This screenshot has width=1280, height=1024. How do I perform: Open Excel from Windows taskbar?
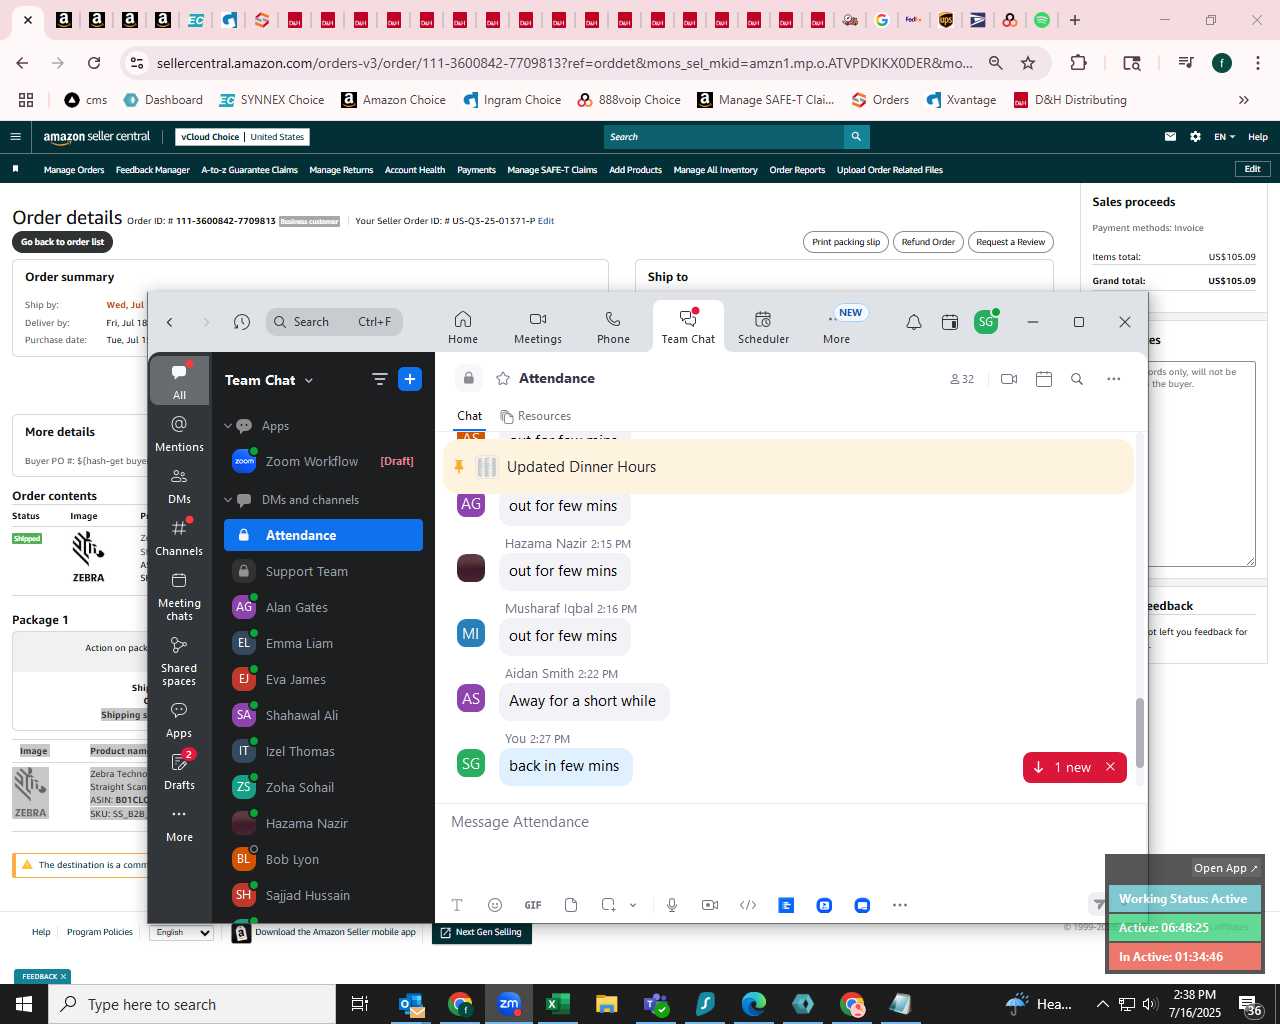pos(558,1004)
